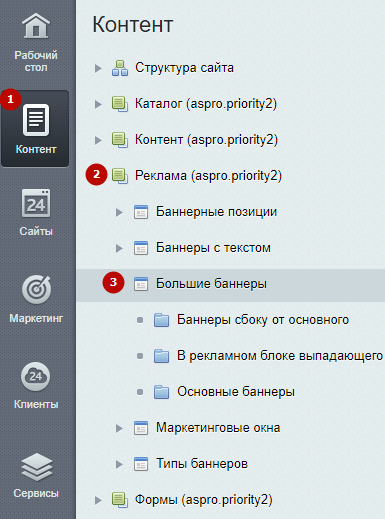
Task: Open the Клиенты cloud icon
Action: tap(36, 376)
